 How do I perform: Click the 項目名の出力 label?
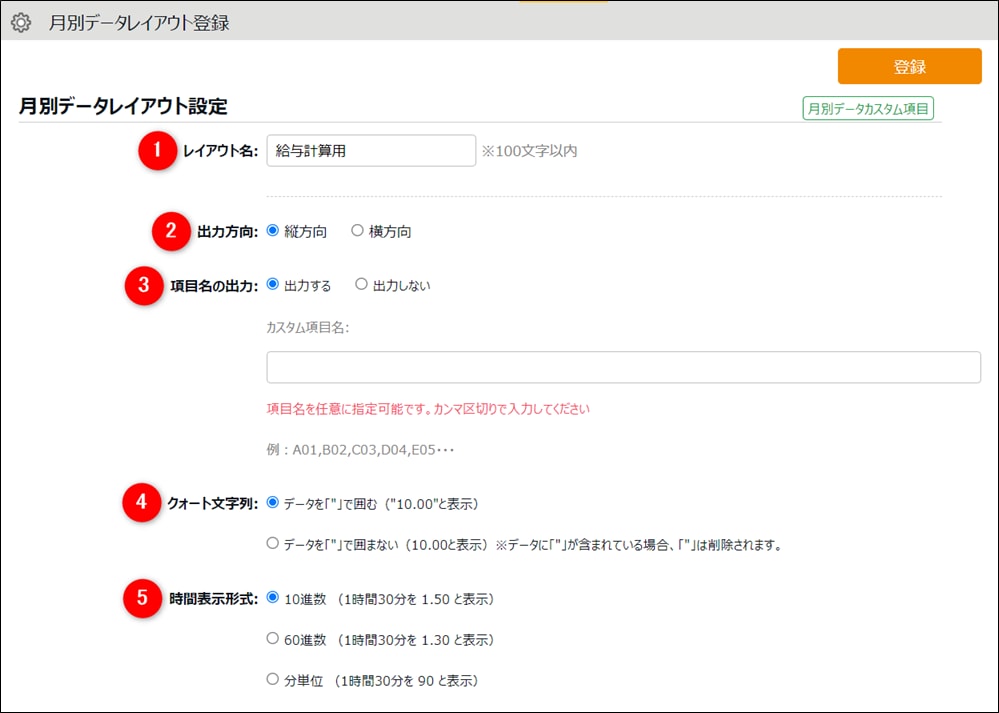tap(214, 286)
